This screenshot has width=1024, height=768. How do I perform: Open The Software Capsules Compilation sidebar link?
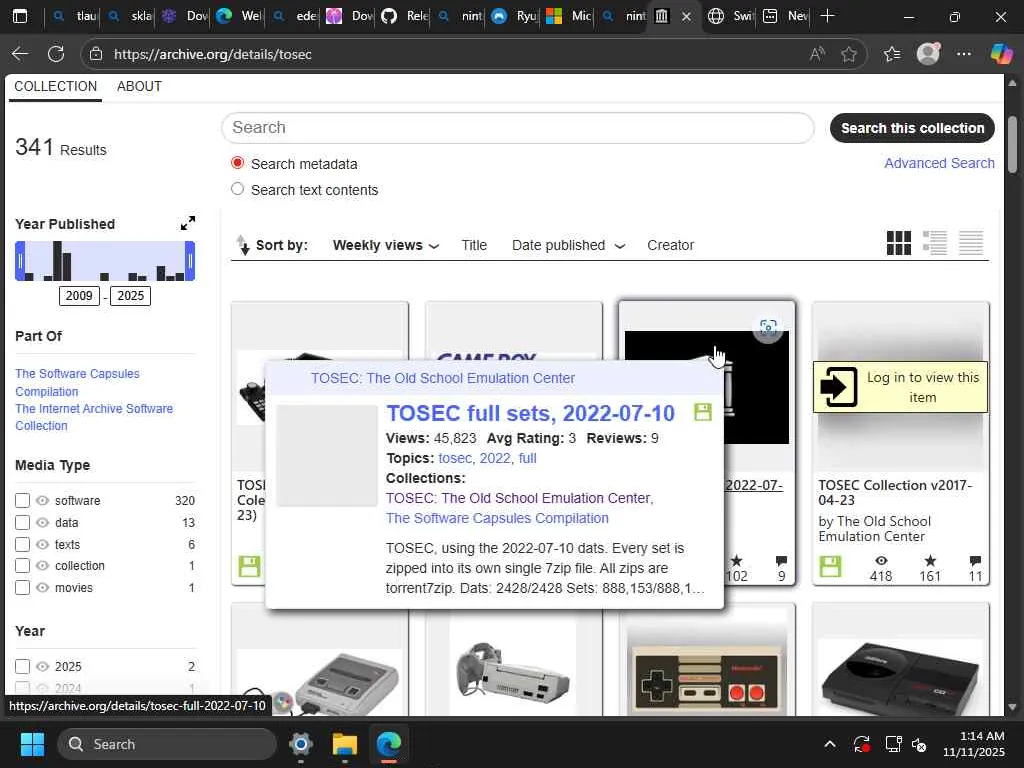(77, 383)
